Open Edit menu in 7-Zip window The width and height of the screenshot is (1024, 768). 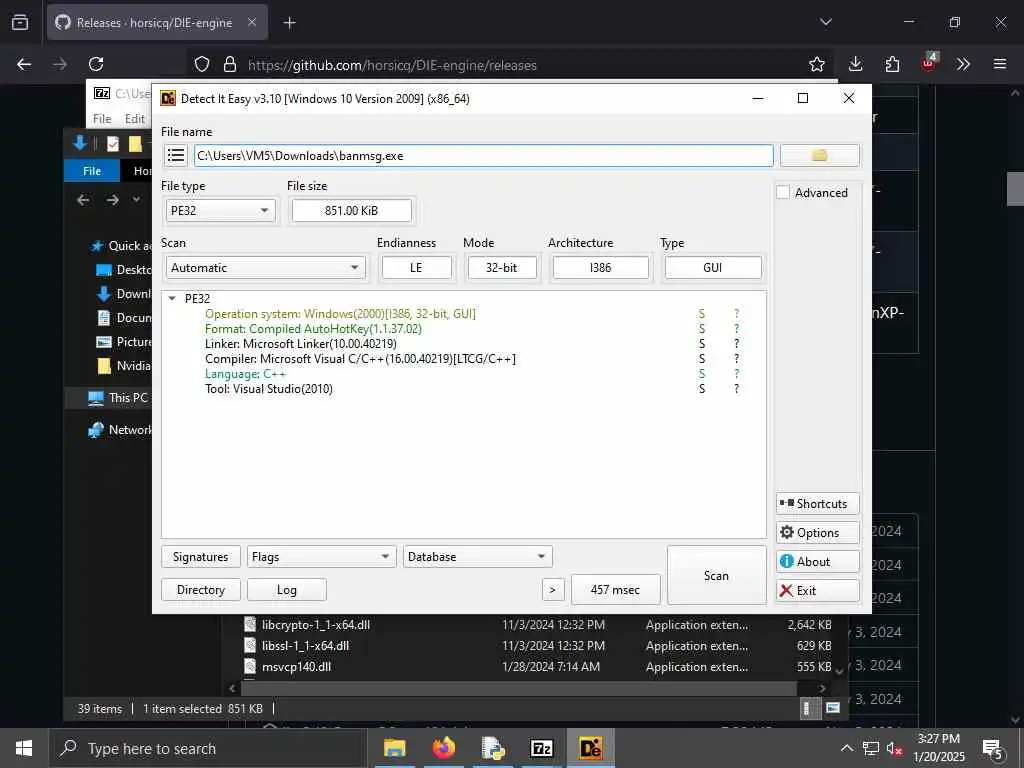[x=135, y=118]
